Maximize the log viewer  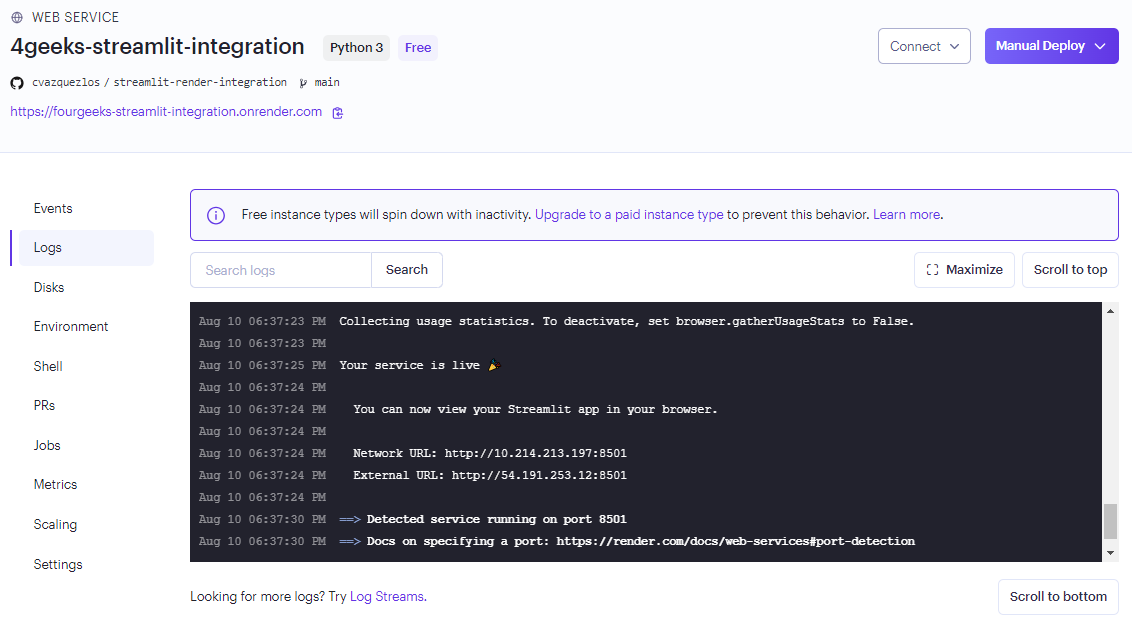964,269
